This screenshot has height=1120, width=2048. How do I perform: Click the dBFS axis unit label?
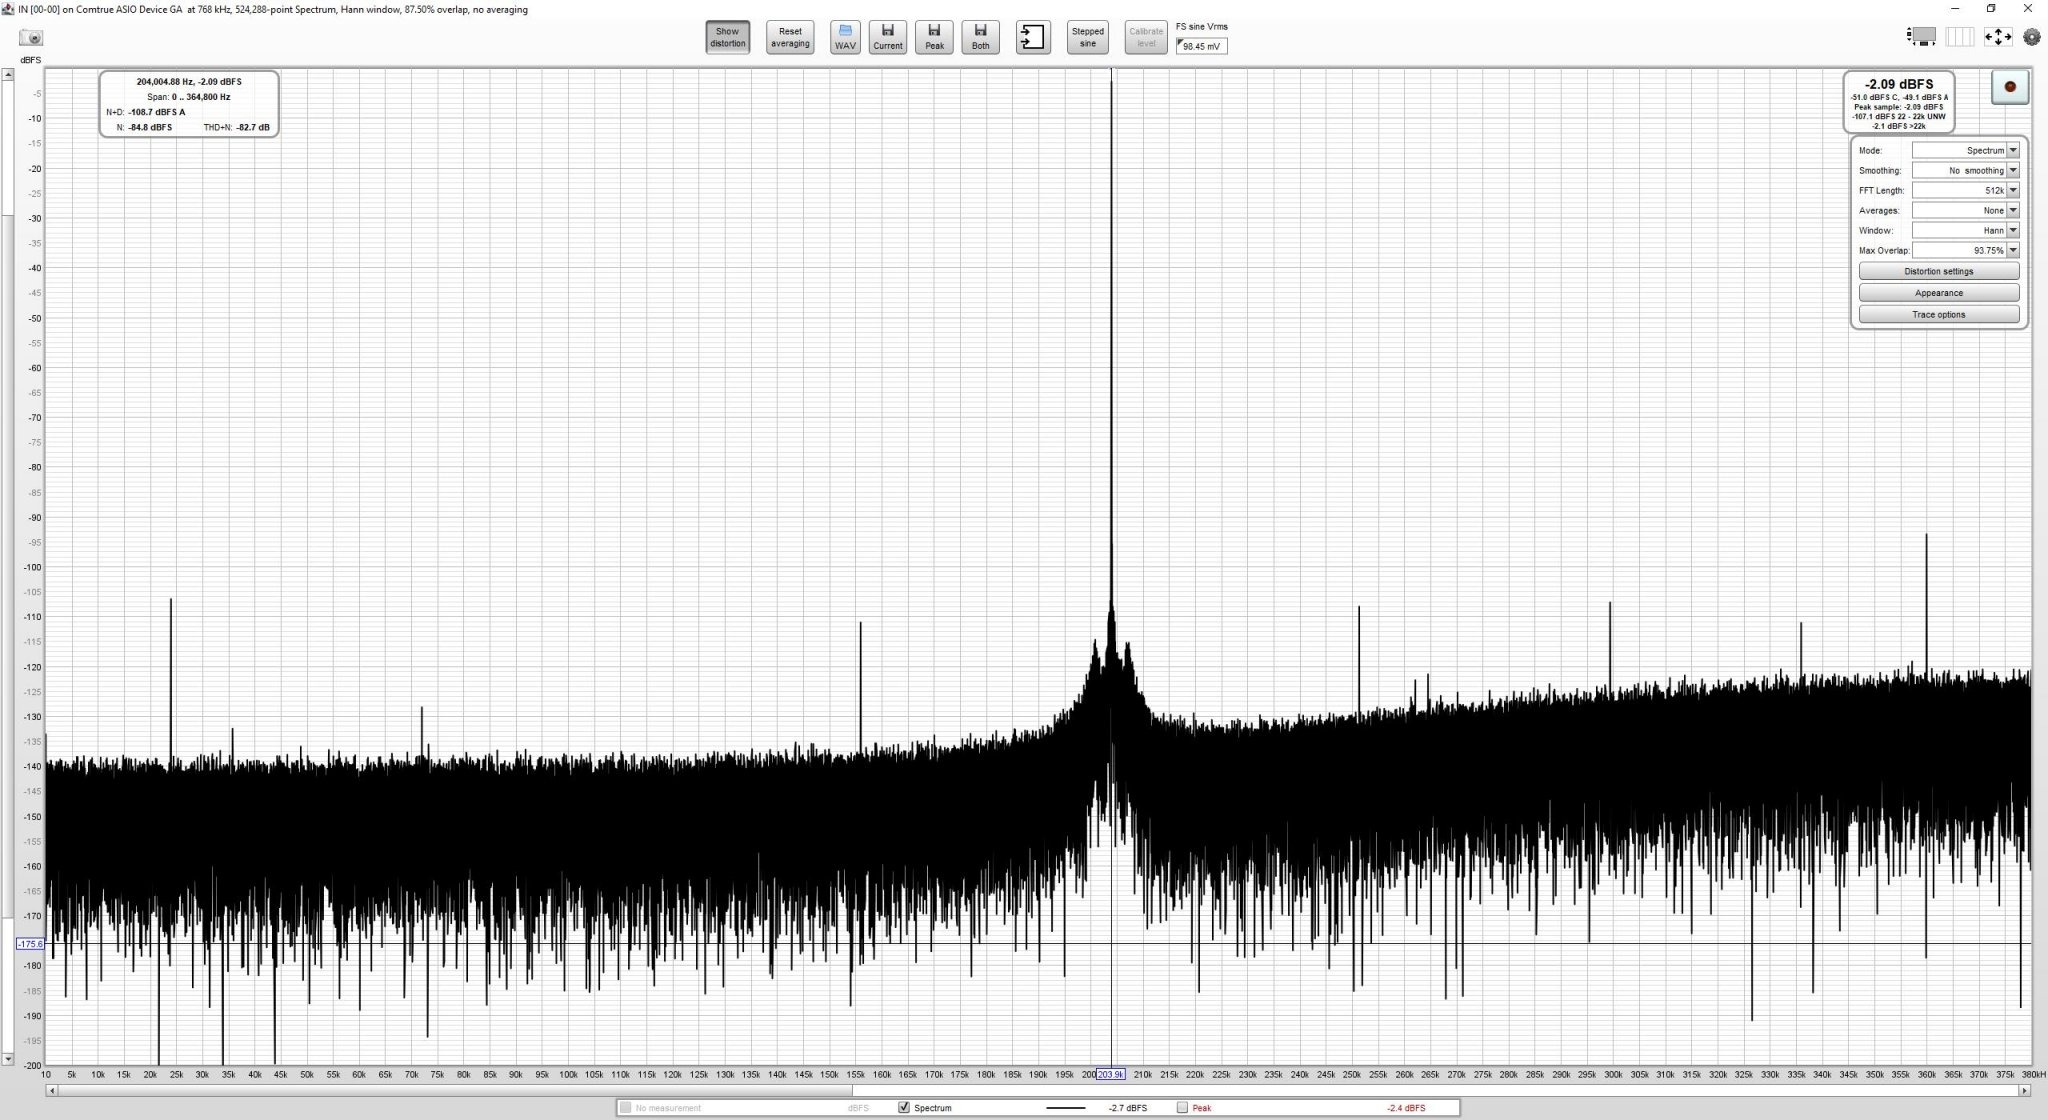click(x=31, y=60)
